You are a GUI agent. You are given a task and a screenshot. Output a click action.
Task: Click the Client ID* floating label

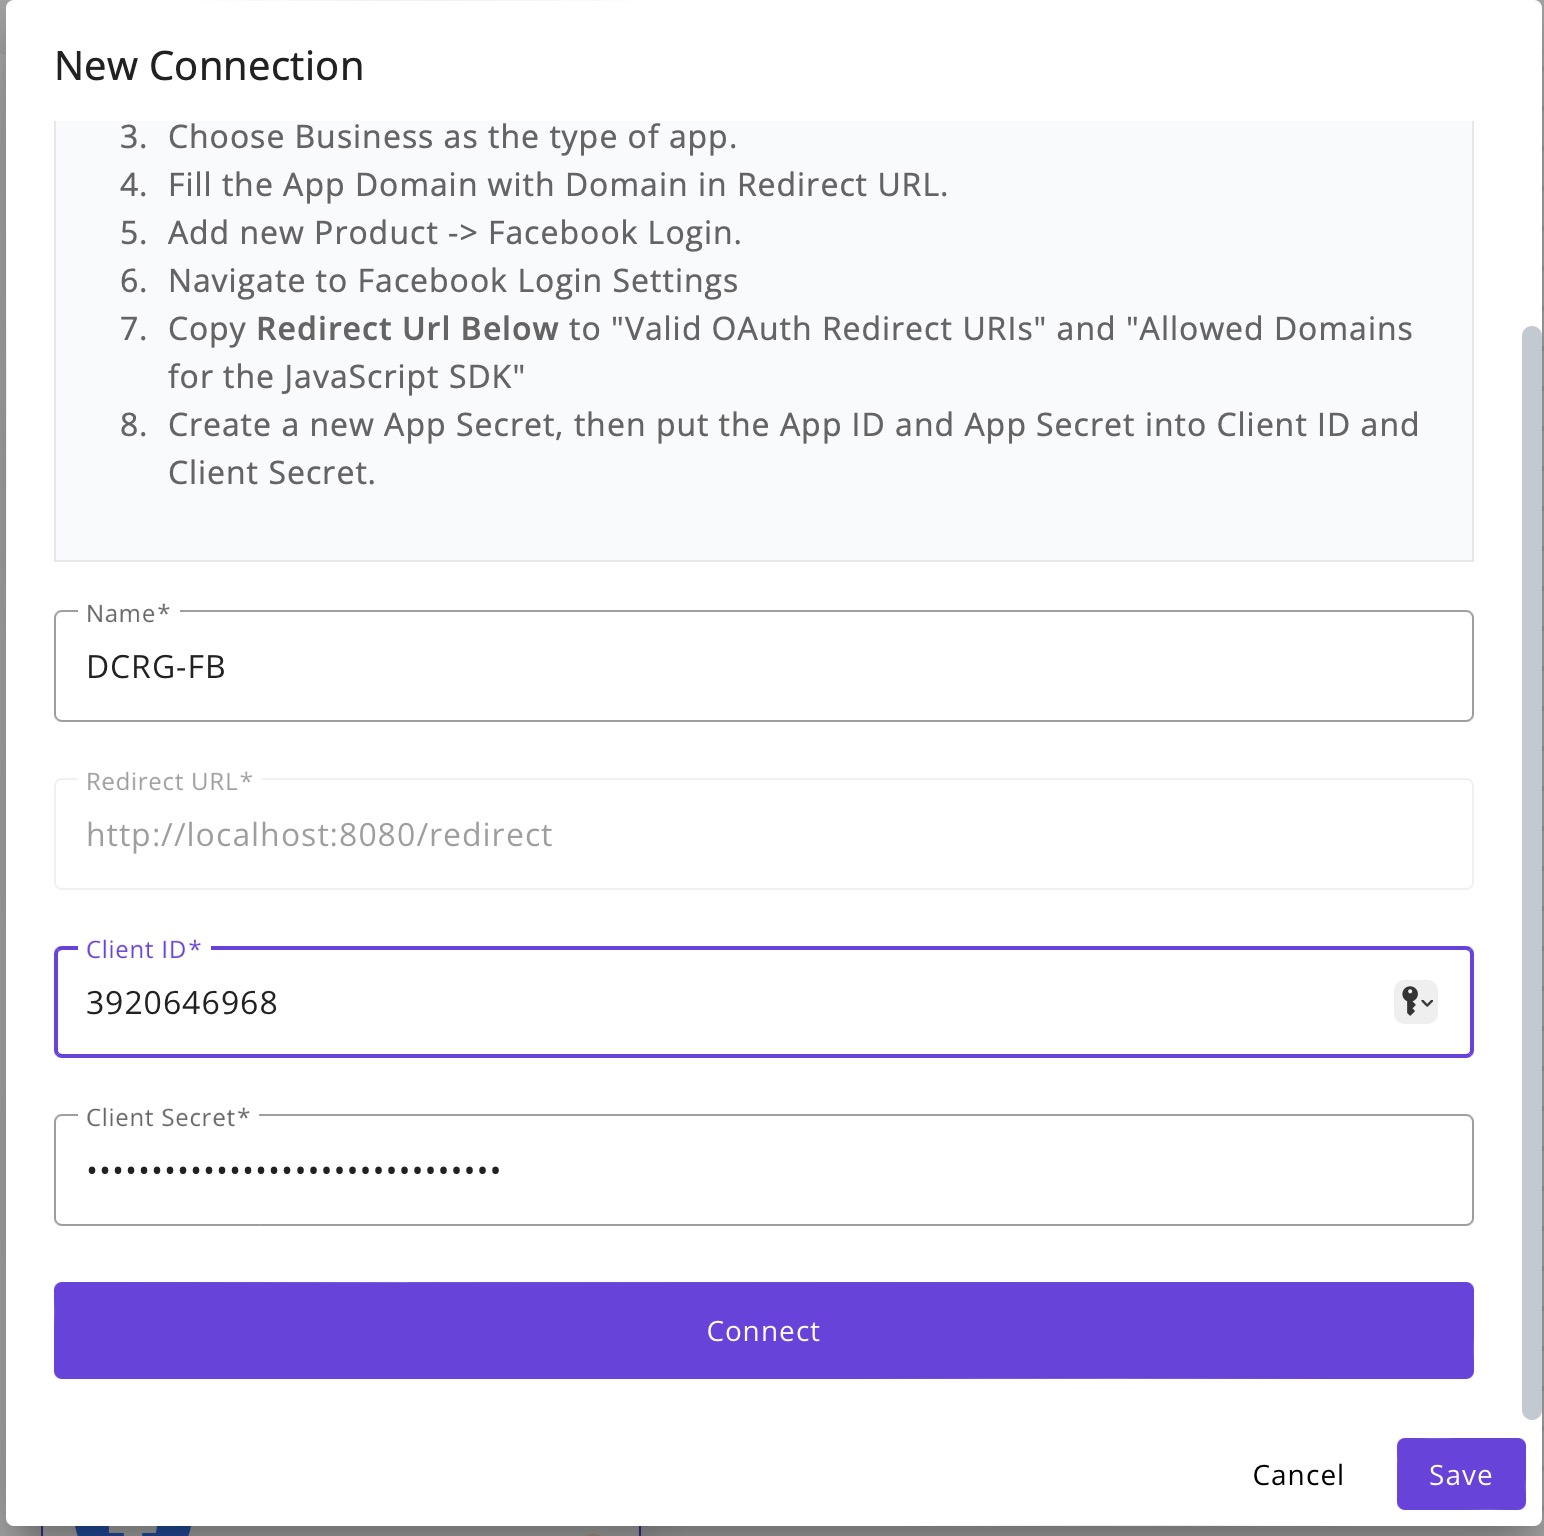point(144,949)
